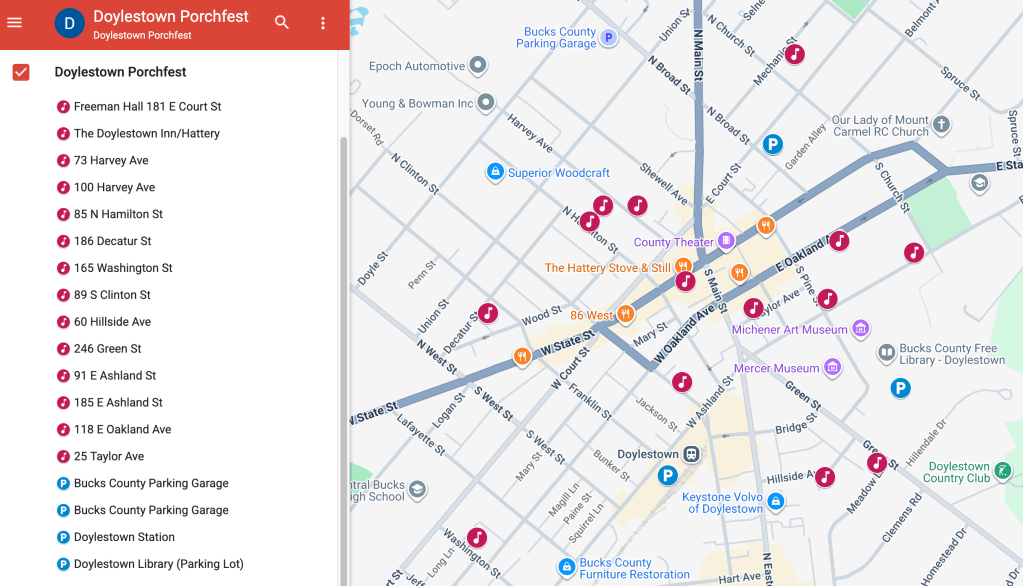This screenshot has width=1023, height=586.
Task: Open Doylestown Library (Parking Lot) entry
Action: (x=158, y=565)
